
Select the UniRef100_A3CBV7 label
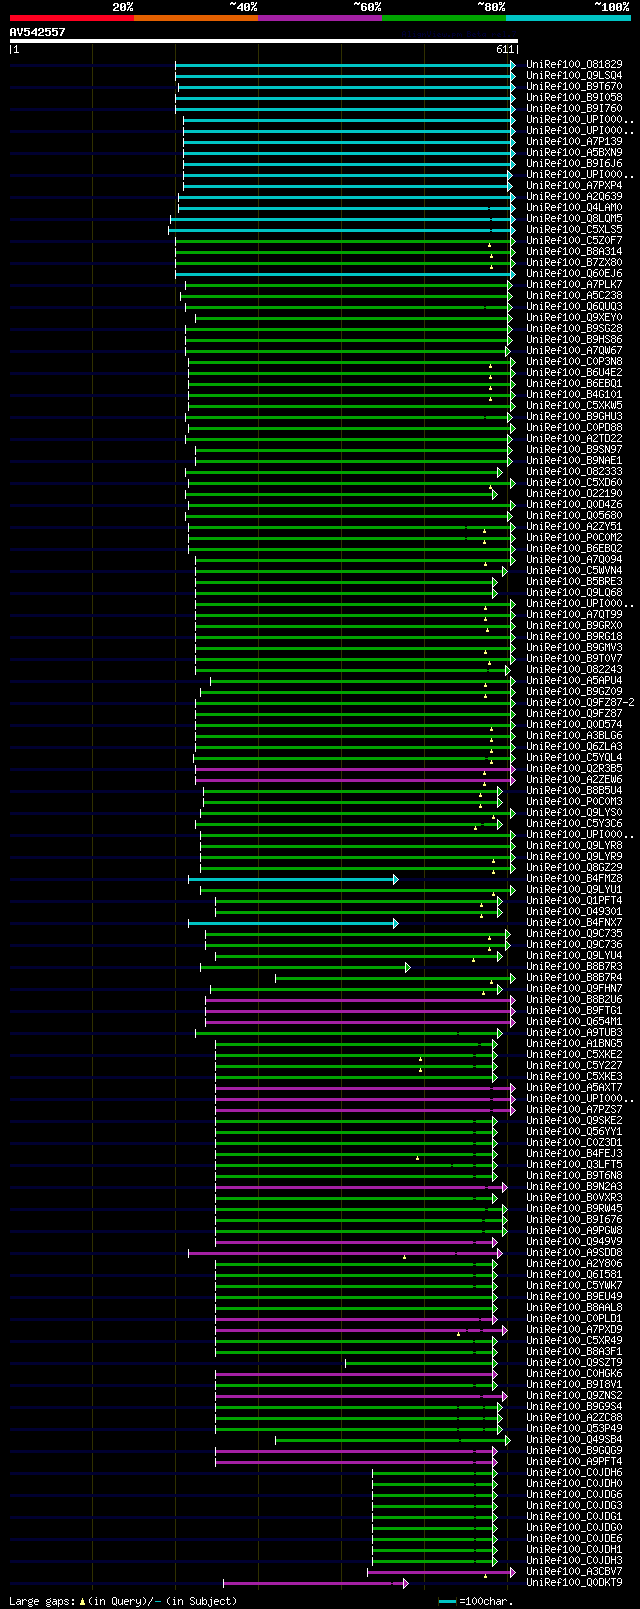574,1572
